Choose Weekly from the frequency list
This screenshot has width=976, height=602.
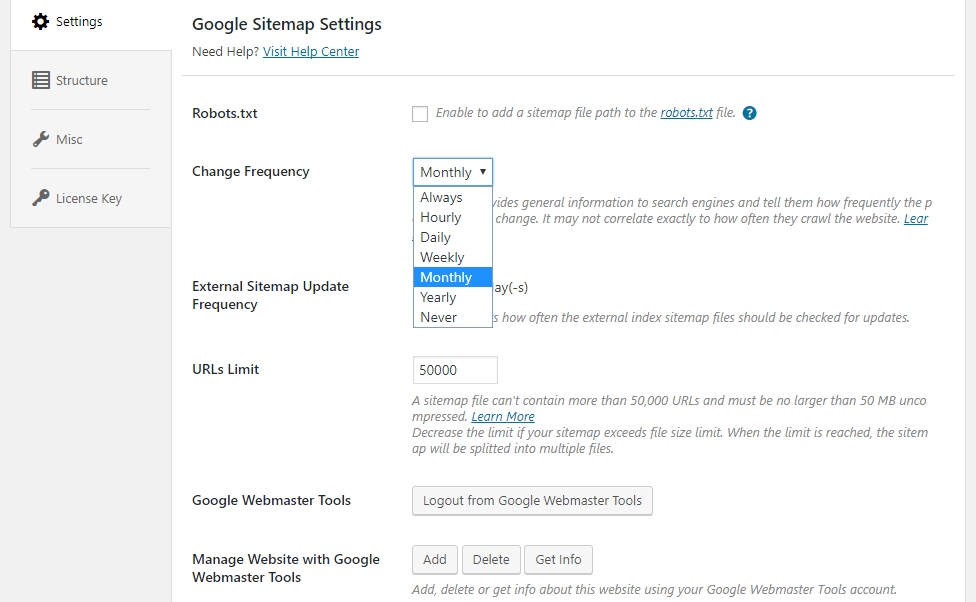coord(453,257)
